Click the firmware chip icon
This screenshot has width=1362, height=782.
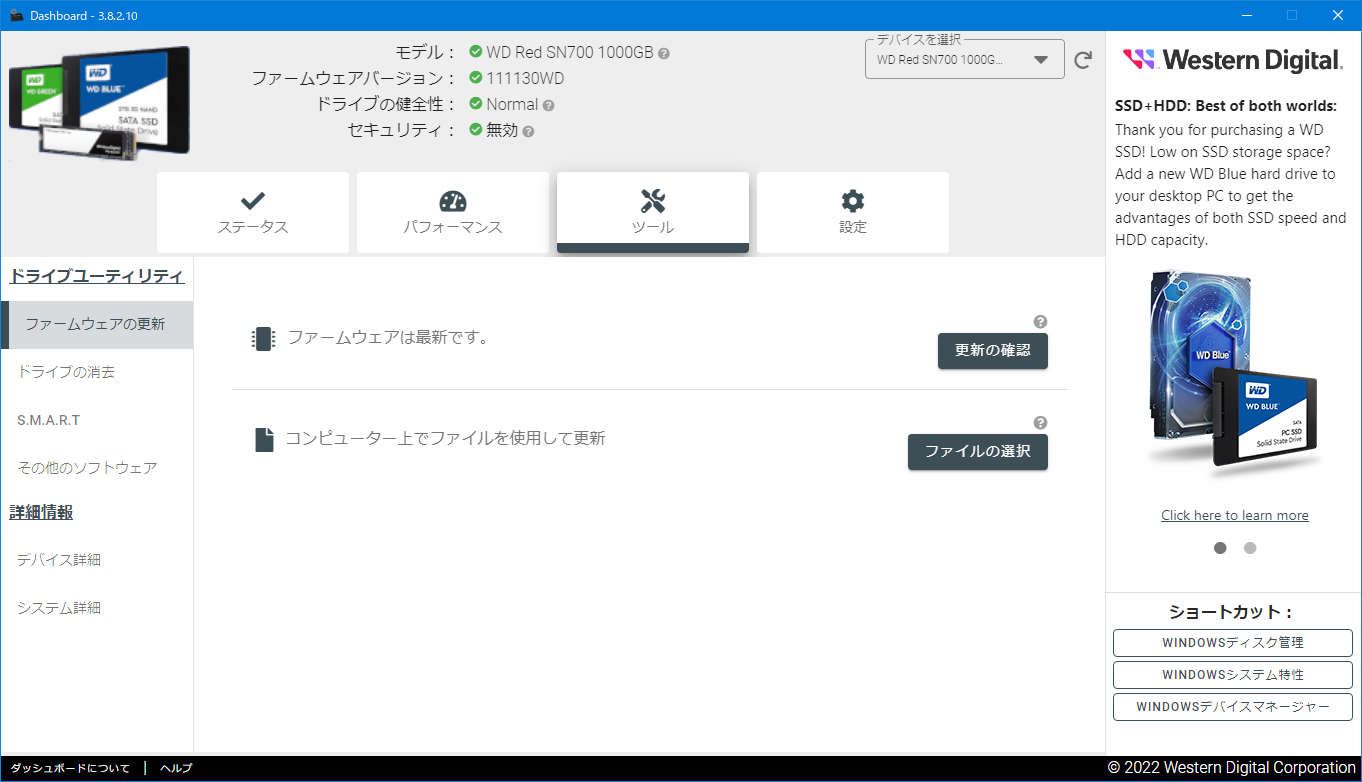(263, 338)
